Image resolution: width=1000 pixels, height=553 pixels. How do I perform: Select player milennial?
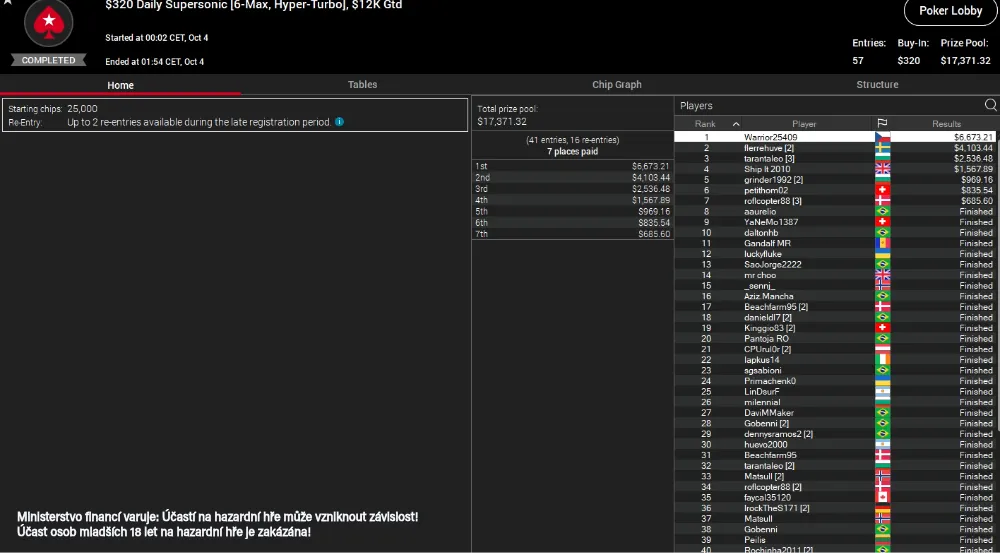(762, 402)
